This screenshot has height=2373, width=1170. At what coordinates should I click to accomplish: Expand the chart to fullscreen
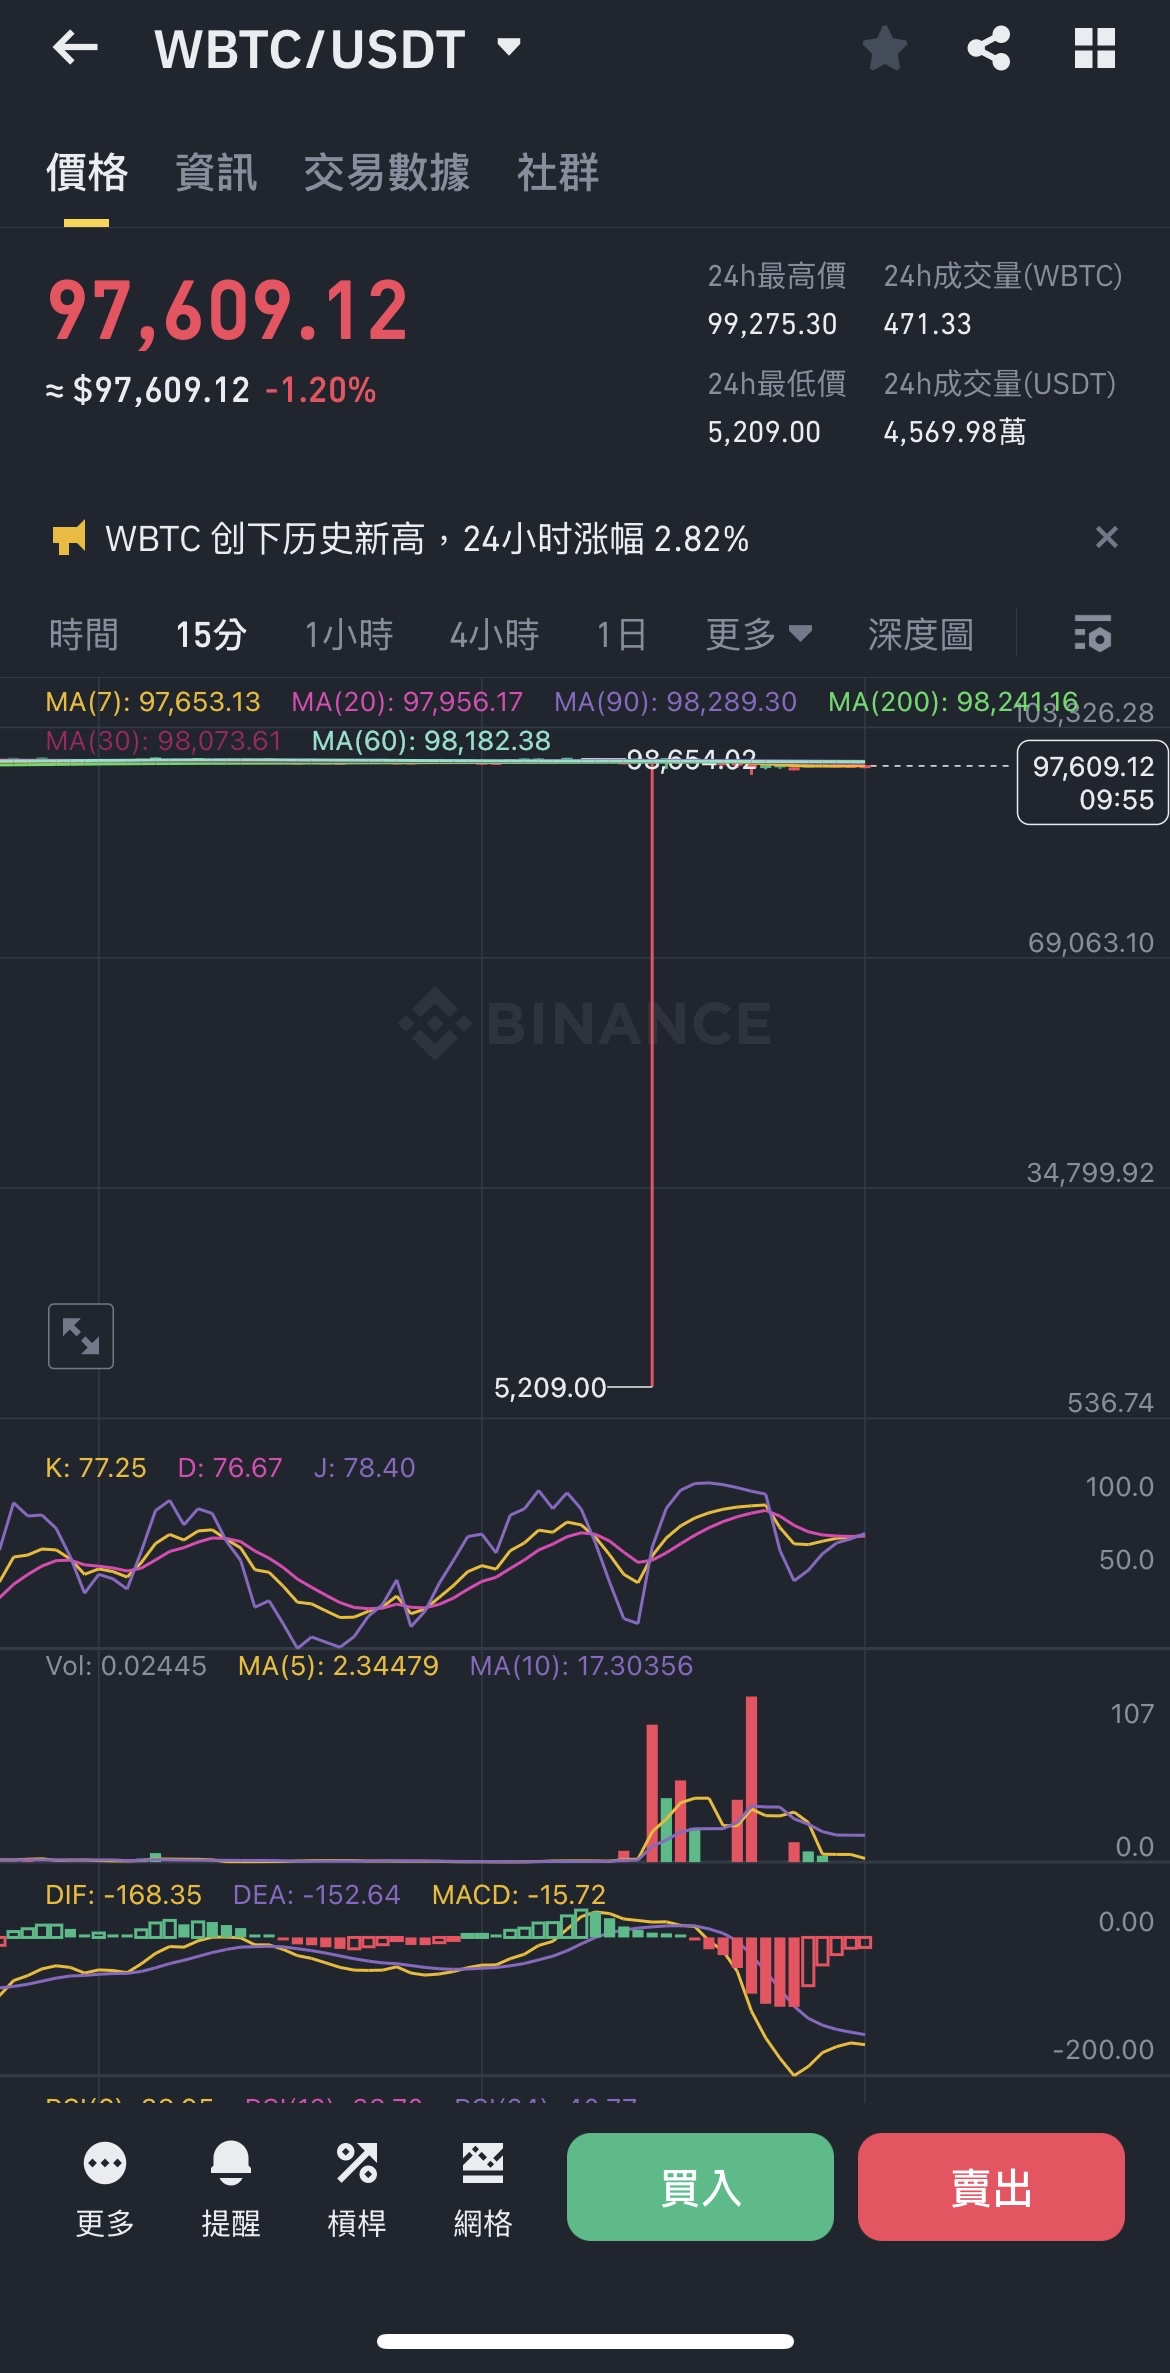coord(81,1336)
